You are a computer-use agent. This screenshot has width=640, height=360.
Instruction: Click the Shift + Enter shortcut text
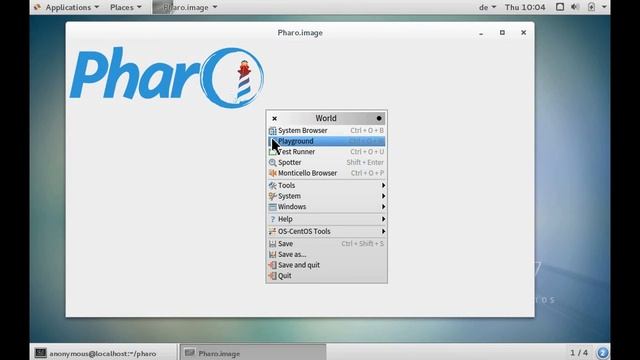(x=365, y=162)
